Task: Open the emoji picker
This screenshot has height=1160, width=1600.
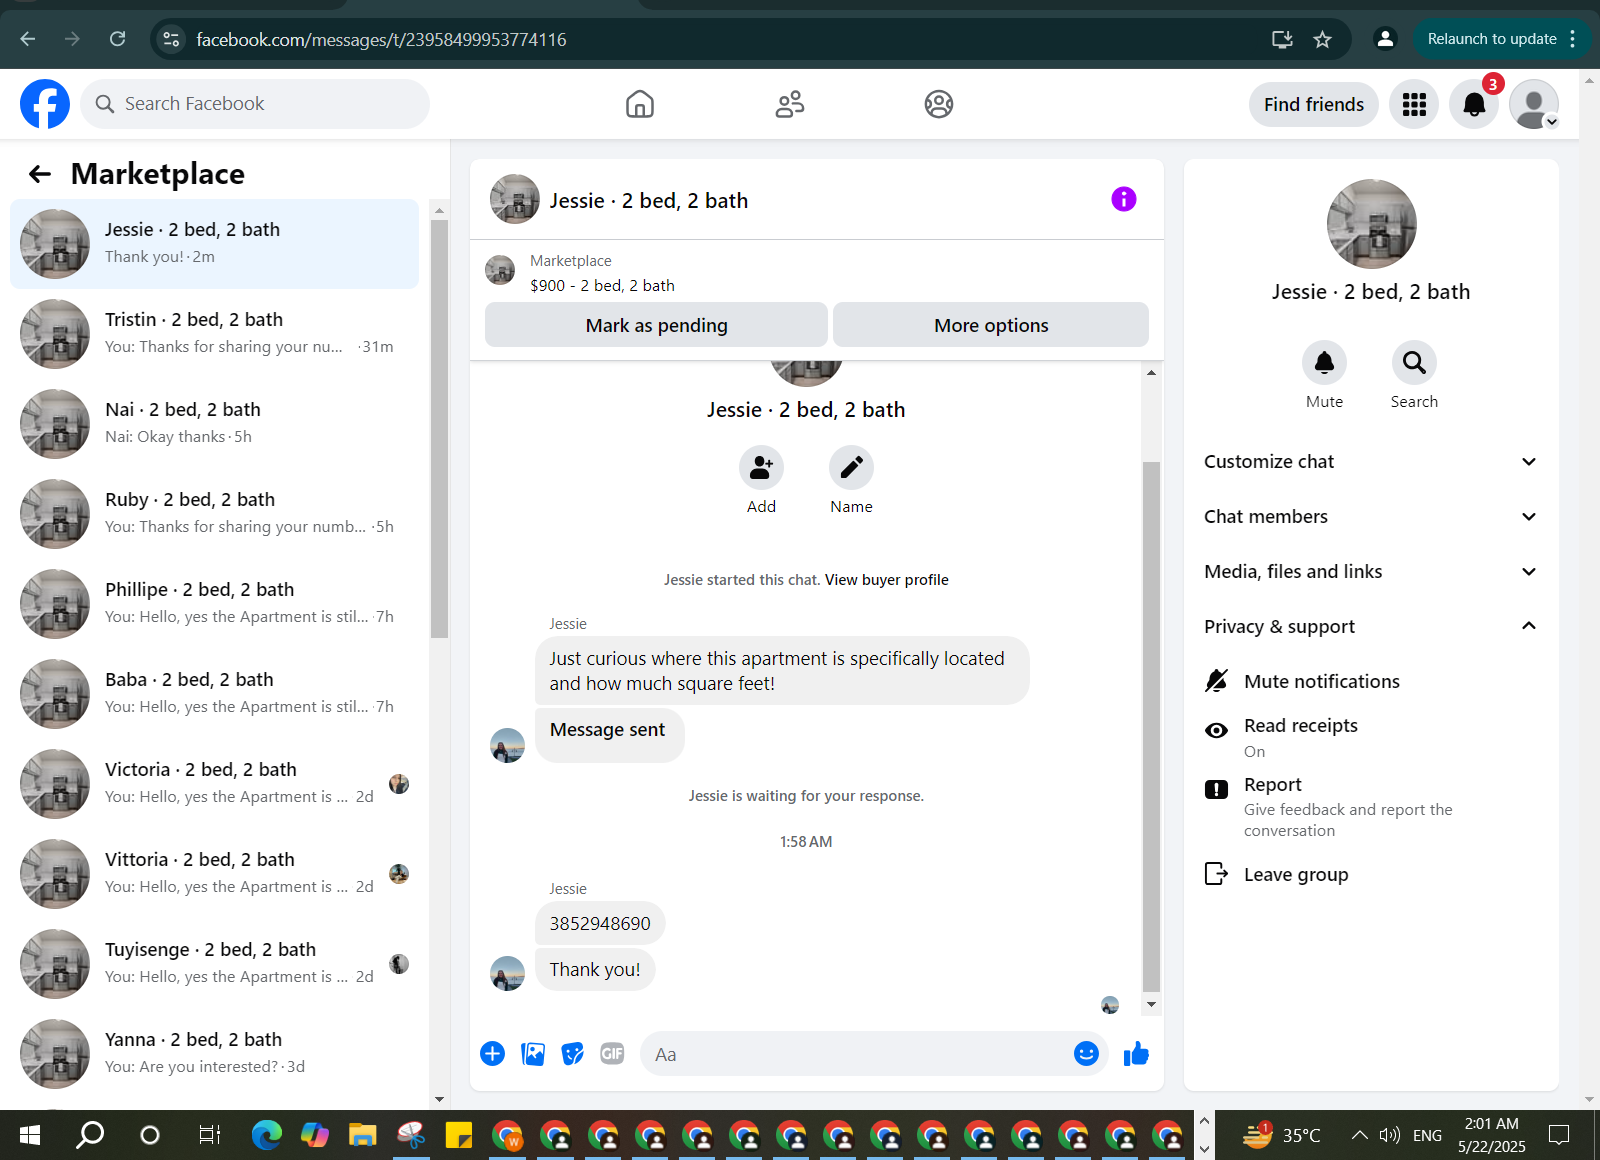Action: click(1086, 1053)
